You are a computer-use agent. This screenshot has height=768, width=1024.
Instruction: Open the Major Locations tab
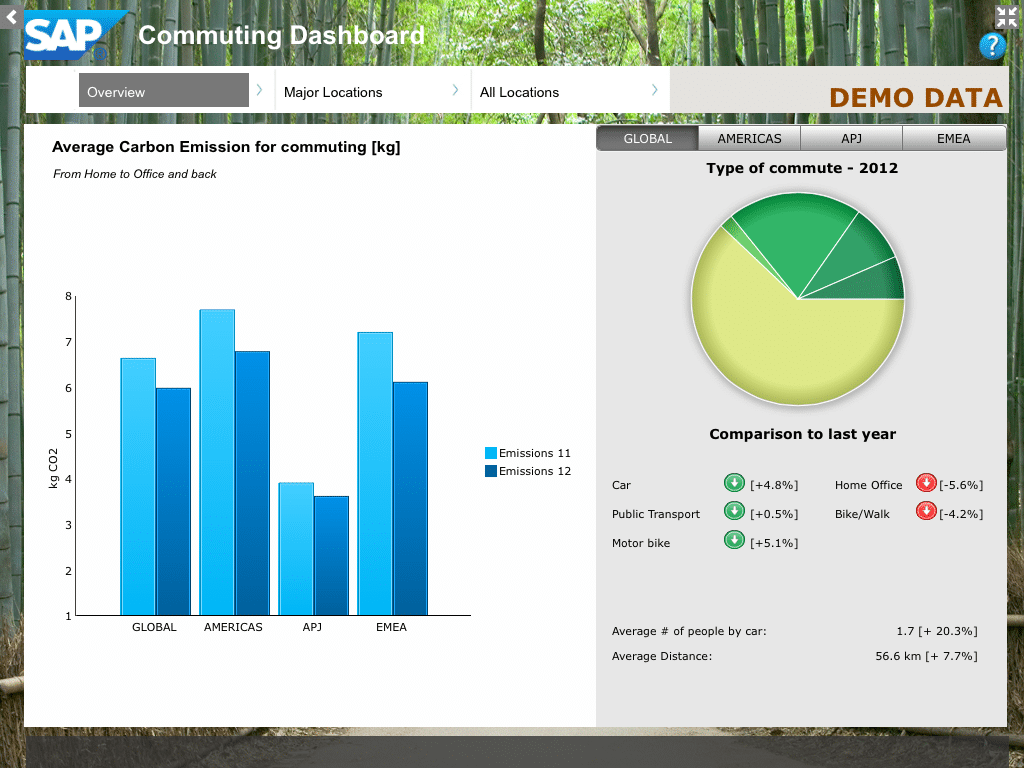tap(333, 92)
